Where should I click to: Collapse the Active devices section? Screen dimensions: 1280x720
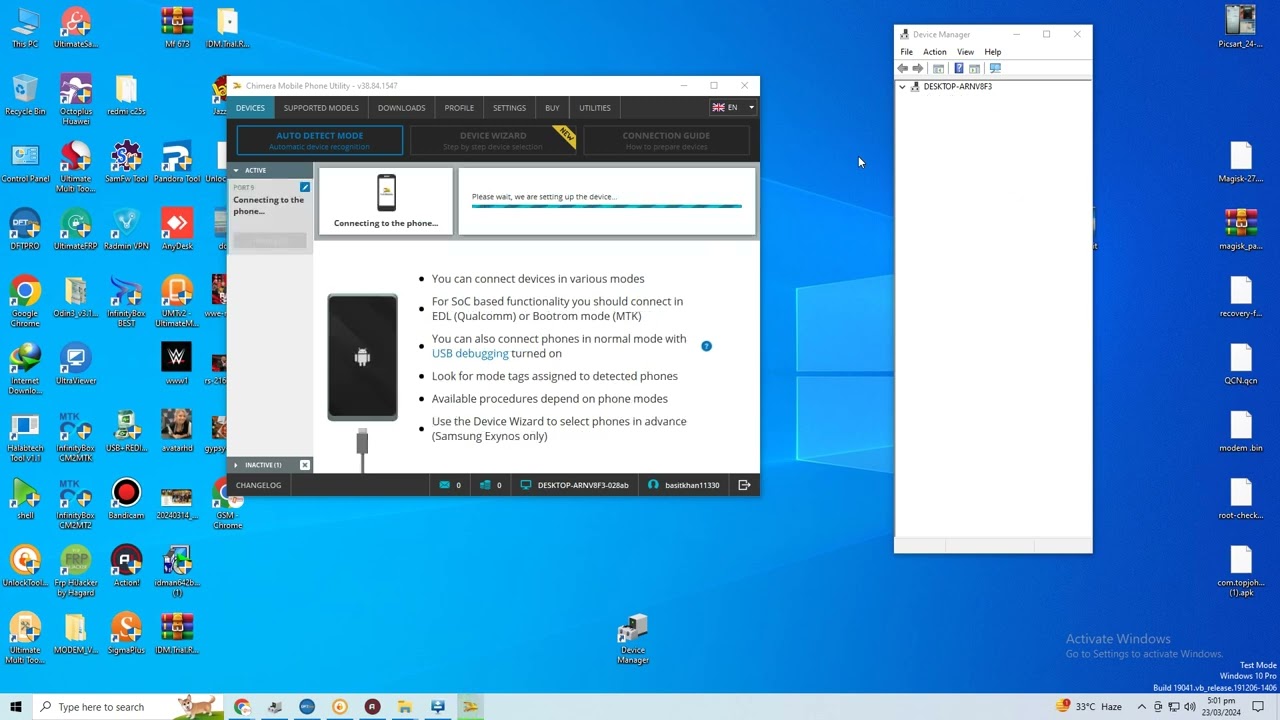pyautogui.click(x=236, y=170)
